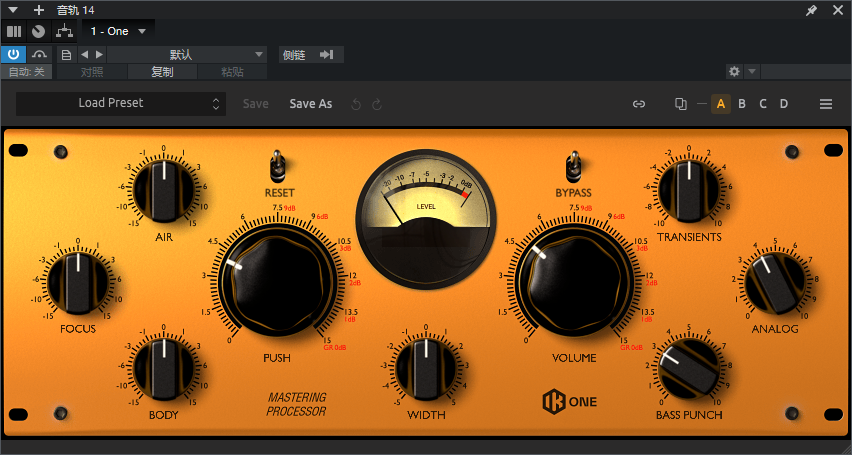Click the FOCUS knob
The width and height of the screenshot is (852, 455).
(x=78, y=283)
